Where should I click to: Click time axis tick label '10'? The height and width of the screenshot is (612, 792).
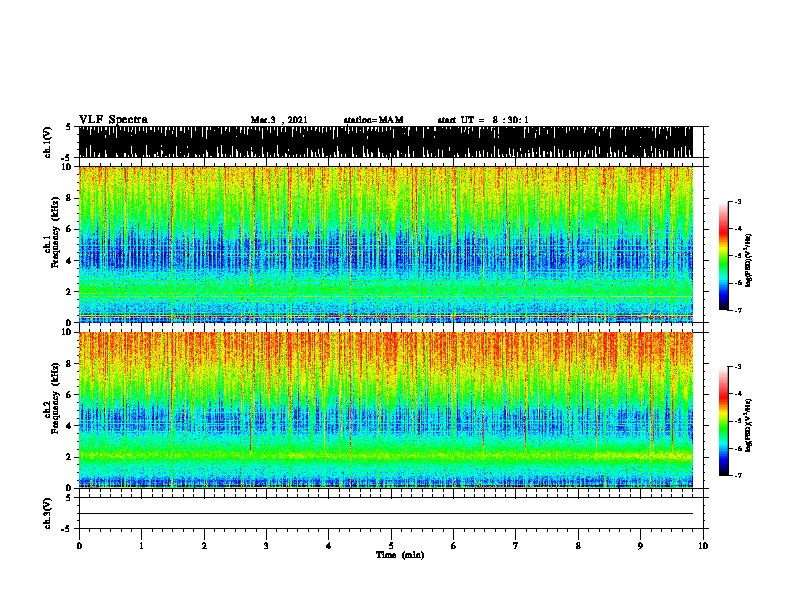[703, 546]
